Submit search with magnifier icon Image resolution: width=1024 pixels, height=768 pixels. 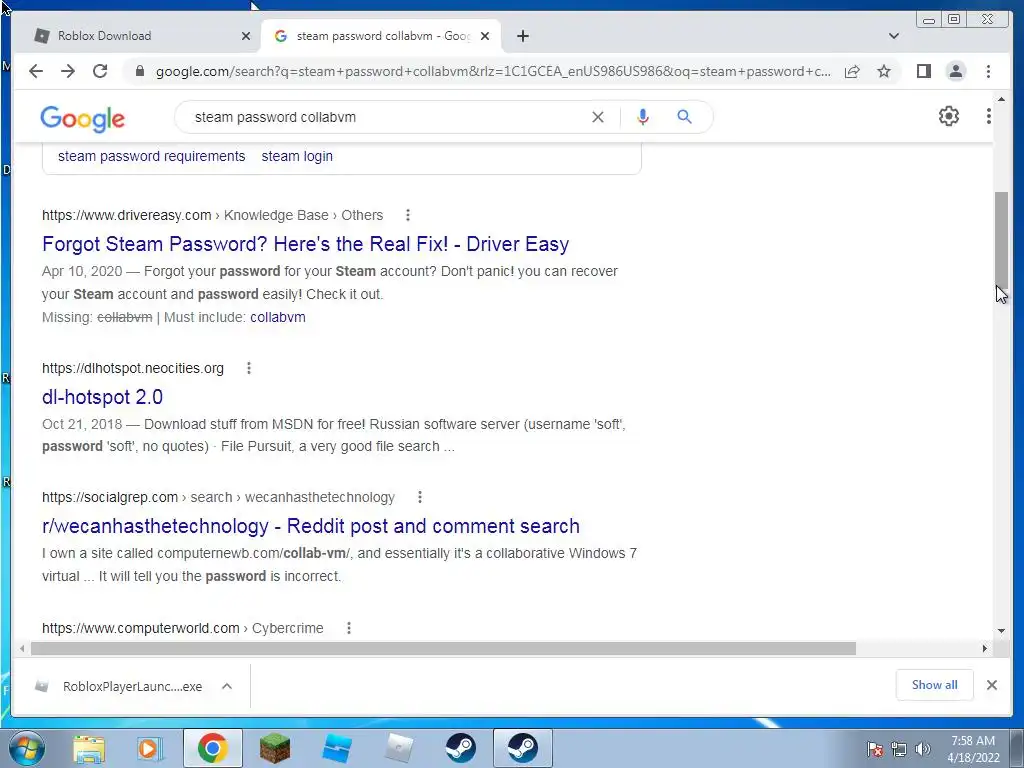pyautogui.click(x=684, y=117)
